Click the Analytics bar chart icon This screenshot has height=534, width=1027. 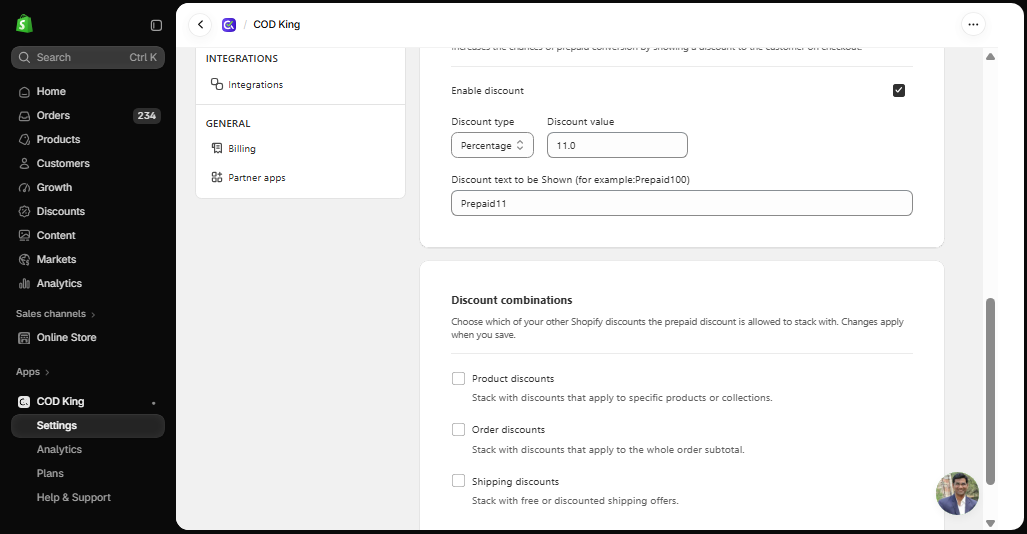pyautogui.click(x=24, y=284)
